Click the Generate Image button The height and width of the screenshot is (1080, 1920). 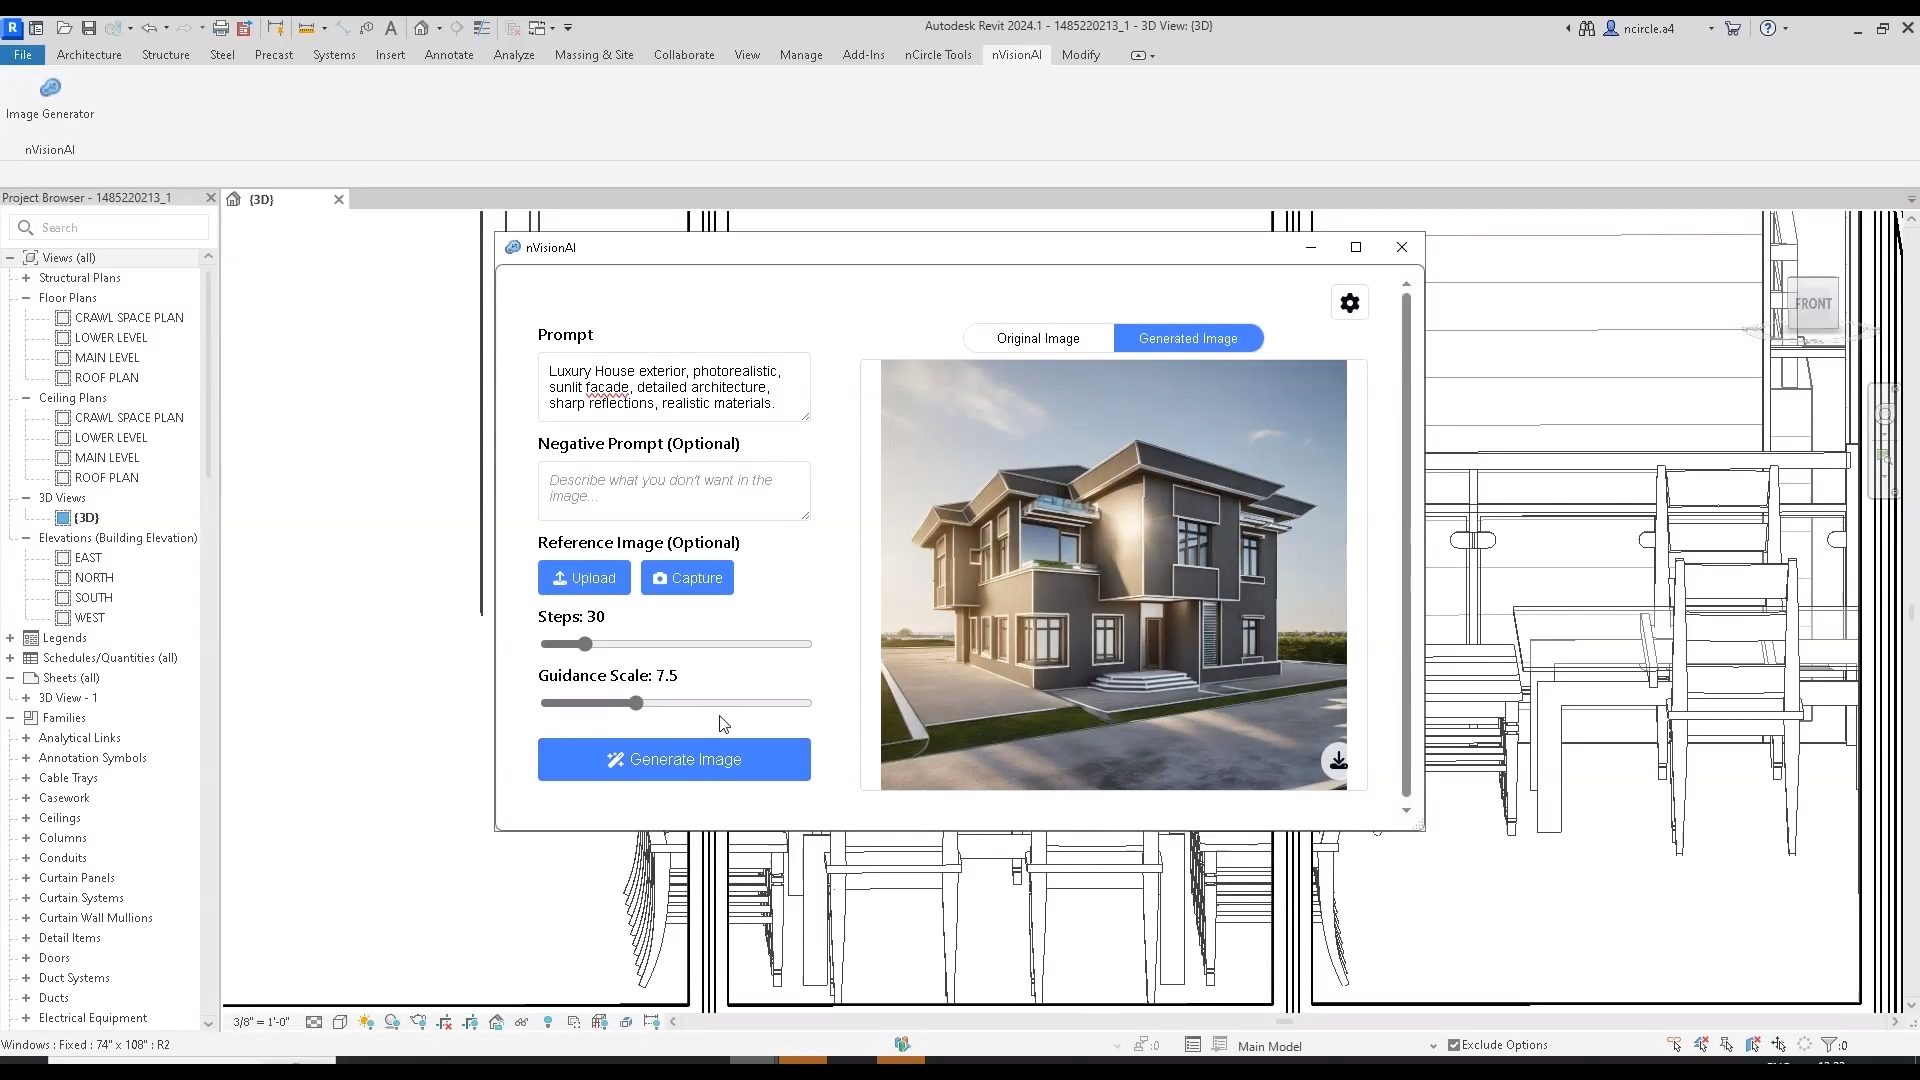coord(674,760)
